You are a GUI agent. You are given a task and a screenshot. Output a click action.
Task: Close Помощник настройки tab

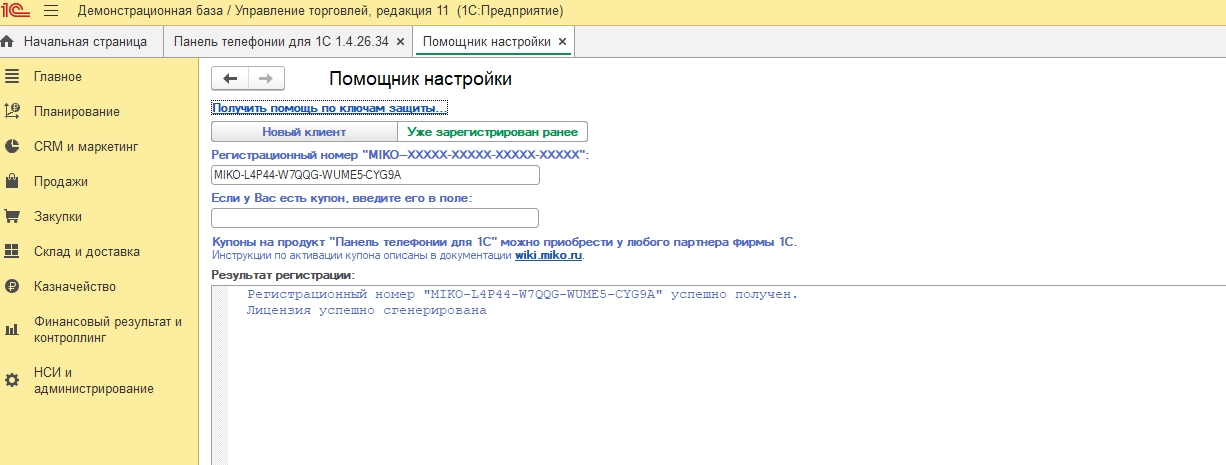click(x=562, y=42)
